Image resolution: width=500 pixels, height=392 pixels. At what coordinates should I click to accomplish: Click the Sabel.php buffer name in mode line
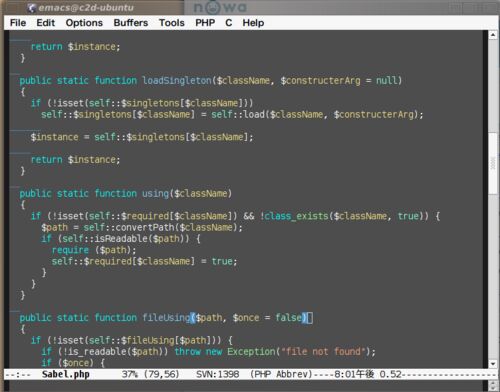click(x=66, y=374)
